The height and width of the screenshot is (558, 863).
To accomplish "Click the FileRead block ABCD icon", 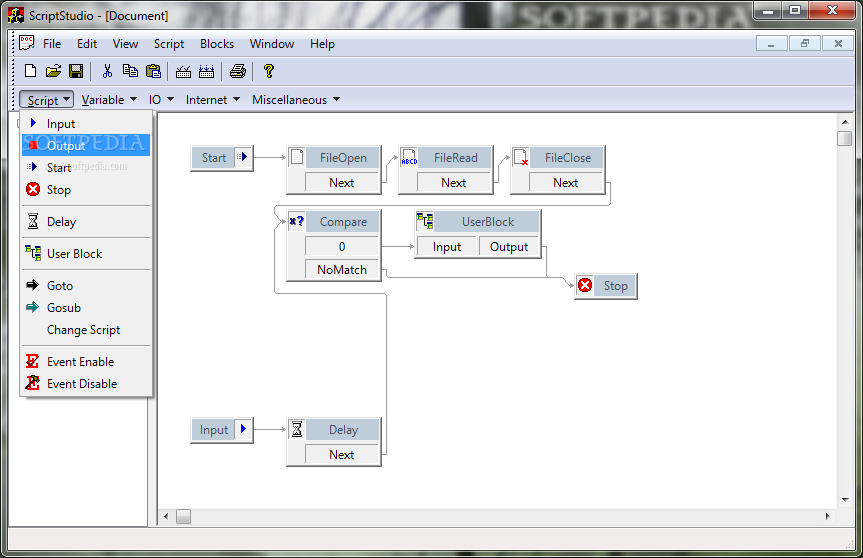I will tap(409, 157).
